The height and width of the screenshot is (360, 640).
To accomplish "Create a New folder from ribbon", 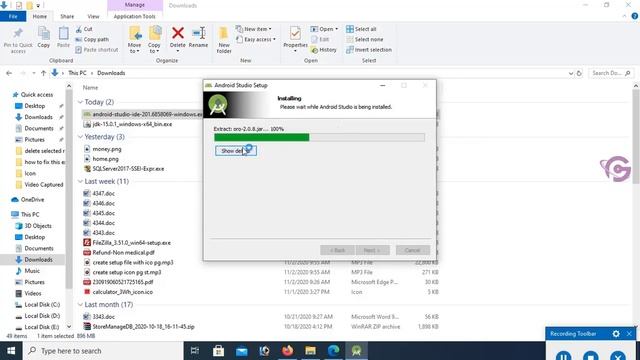I will 224,40.
